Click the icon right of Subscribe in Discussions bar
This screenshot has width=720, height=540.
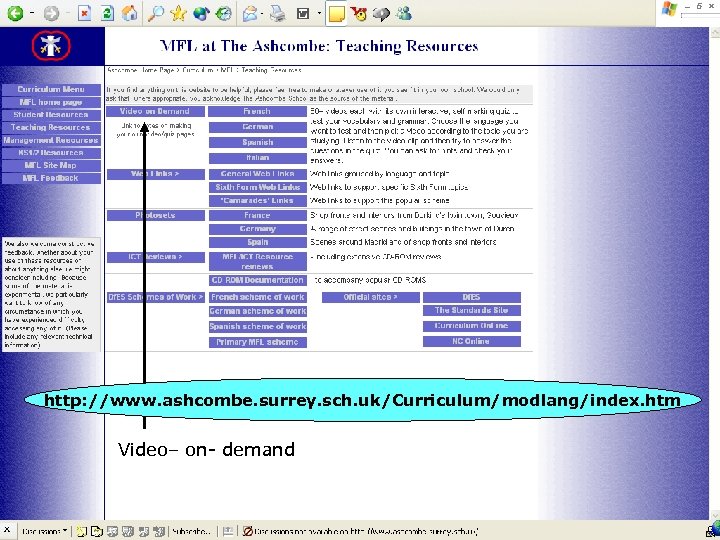coord(228,531)
